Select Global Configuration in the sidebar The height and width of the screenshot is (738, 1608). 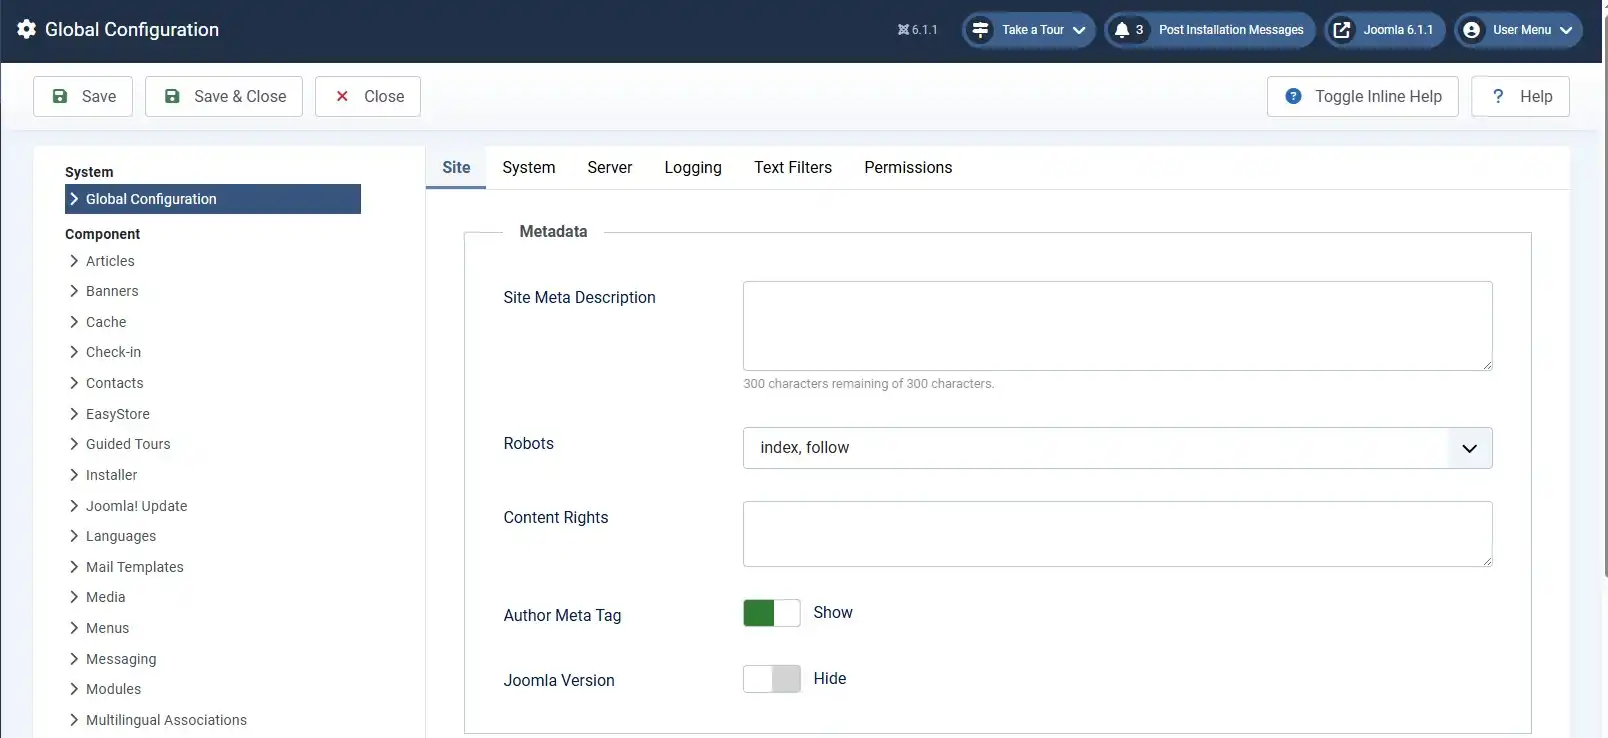click(213, 199)
